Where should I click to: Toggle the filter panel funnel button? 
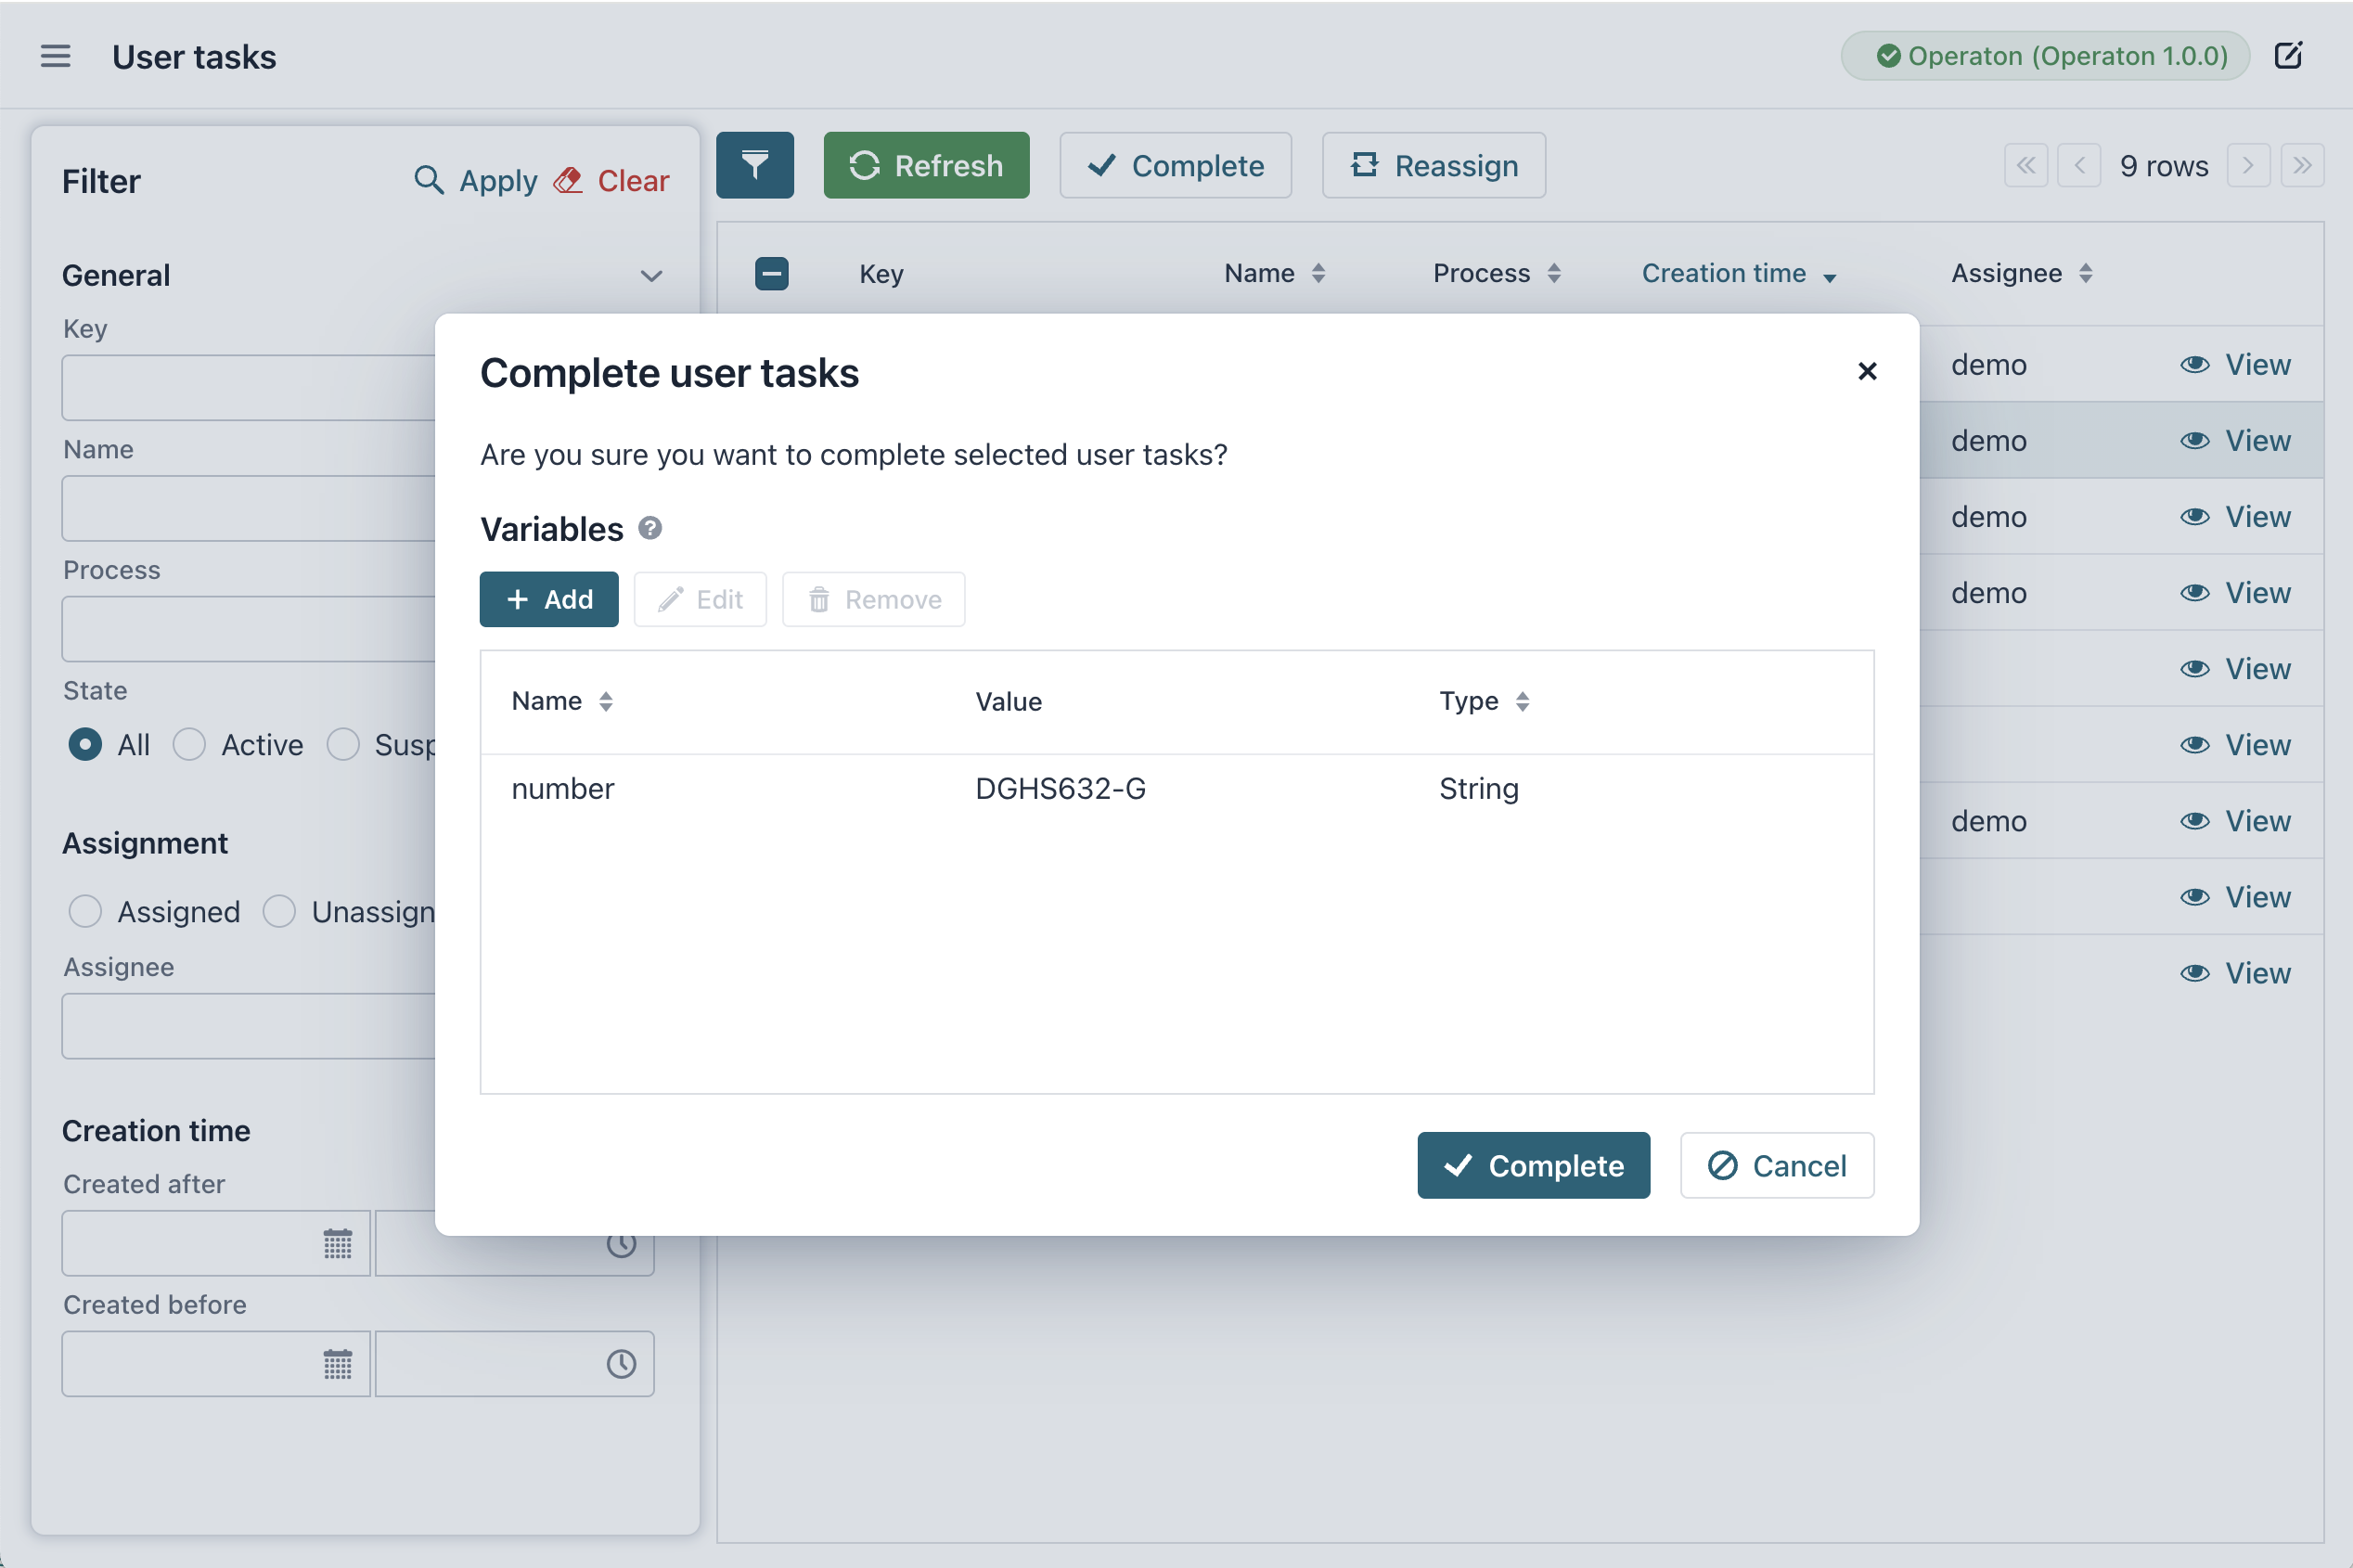(x=755, y=165)
